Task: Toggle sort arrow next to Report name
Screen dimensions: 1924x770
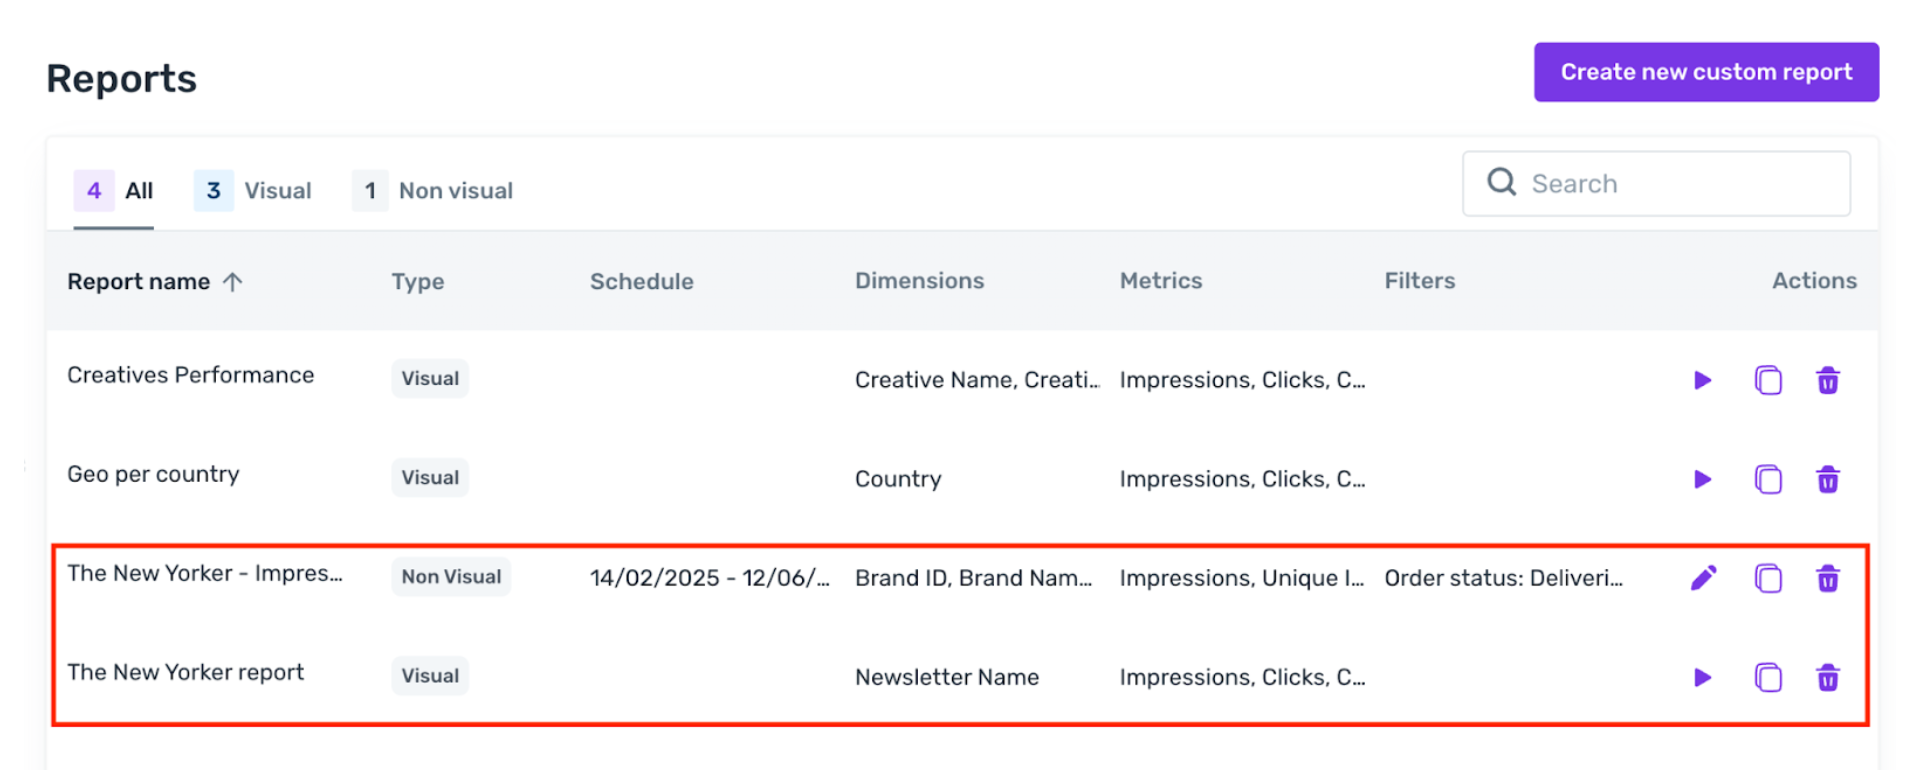Action: (232, 282)
